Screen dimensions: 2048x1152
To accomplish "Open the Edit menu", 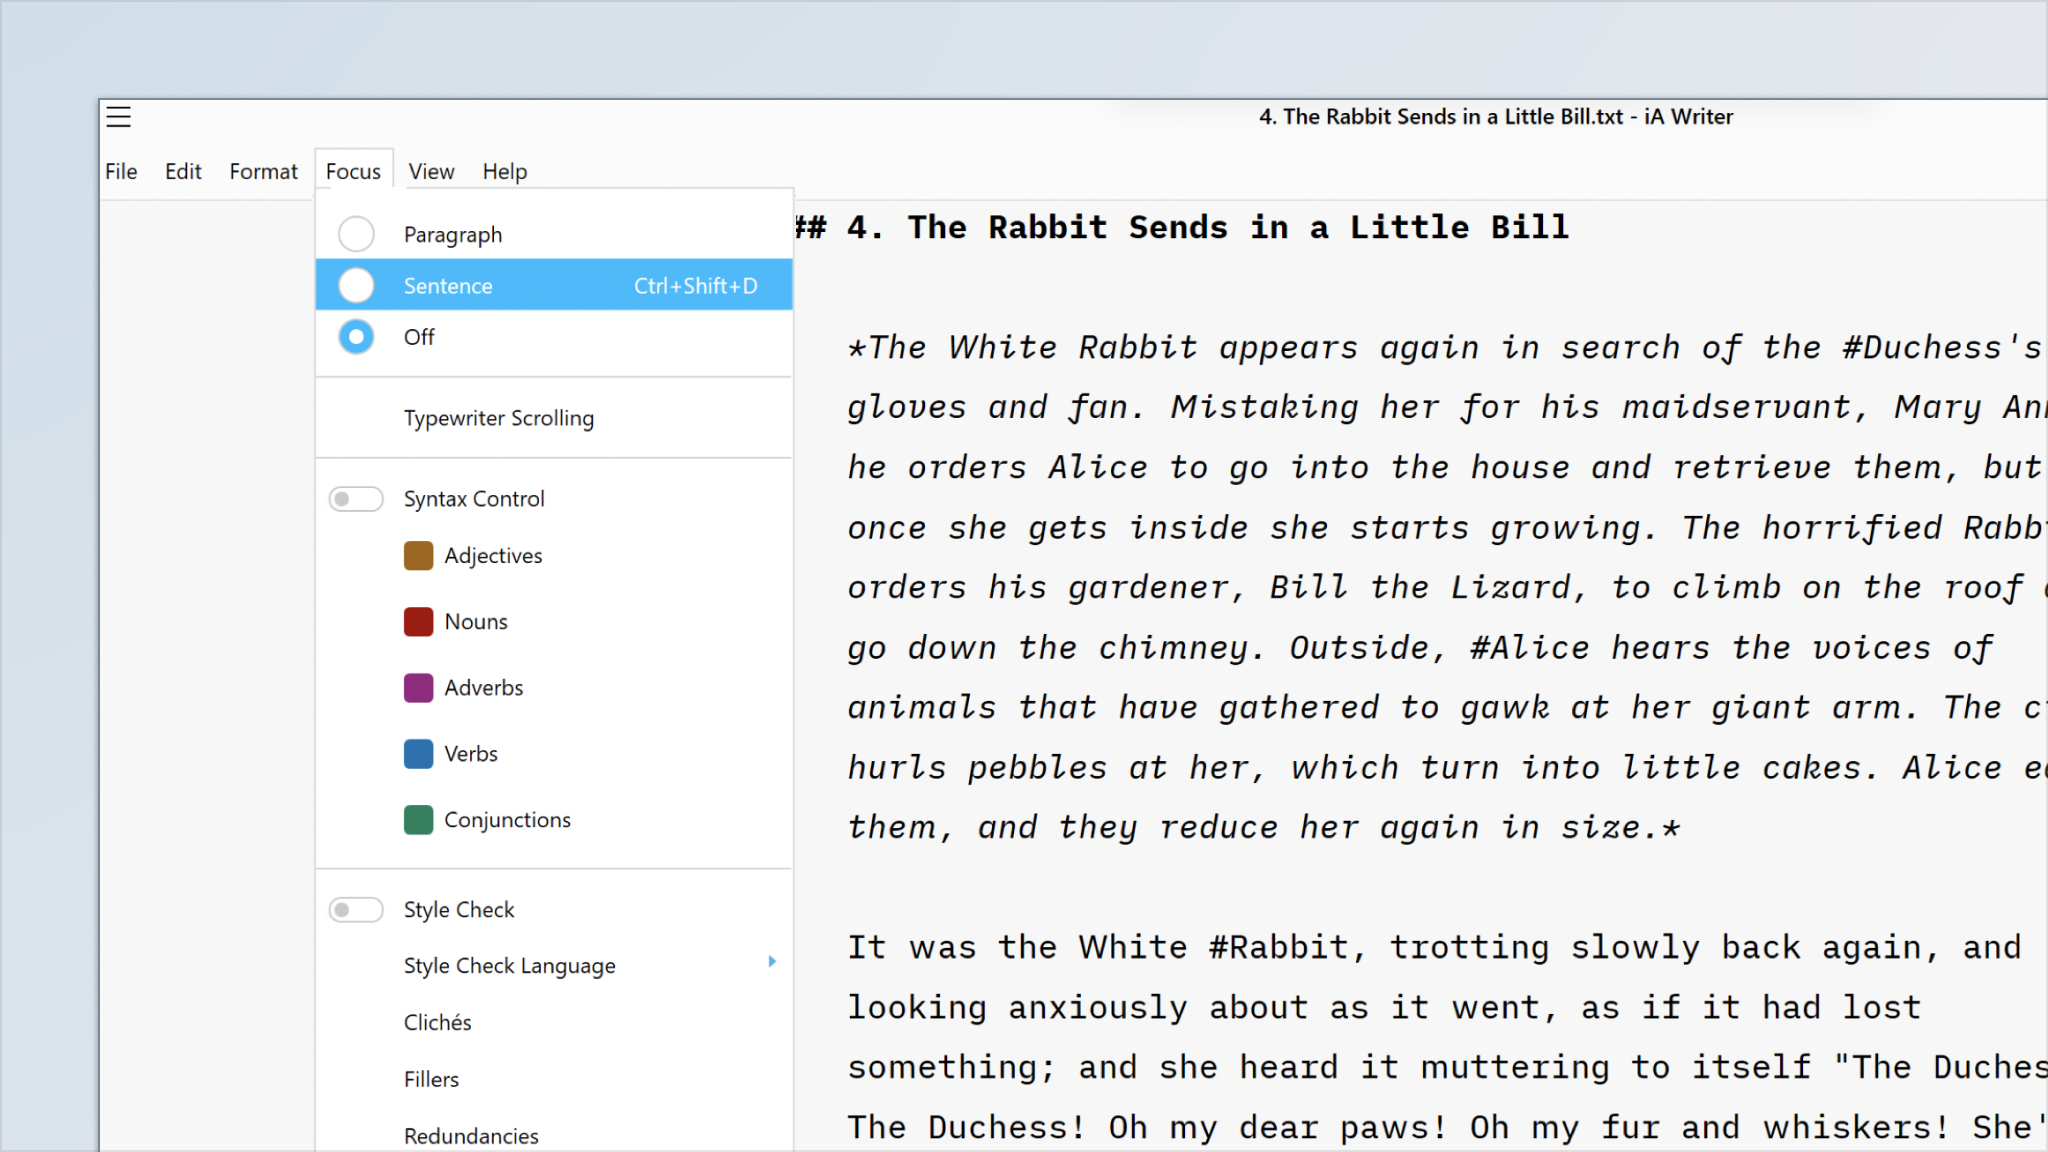I will pos(183,171).
